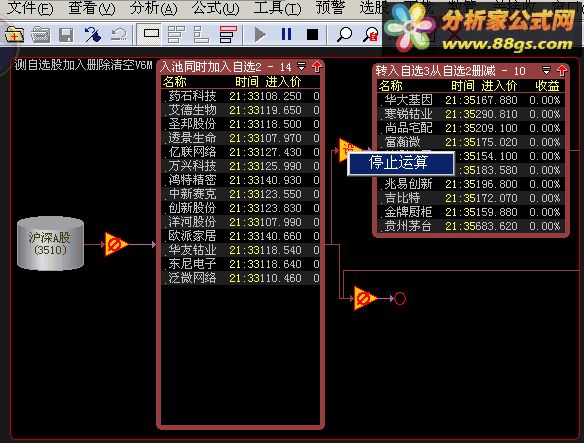The image size is (584, 443).
Task: Select the 寒锐钴业 row
Action: (x=471, y=114)
